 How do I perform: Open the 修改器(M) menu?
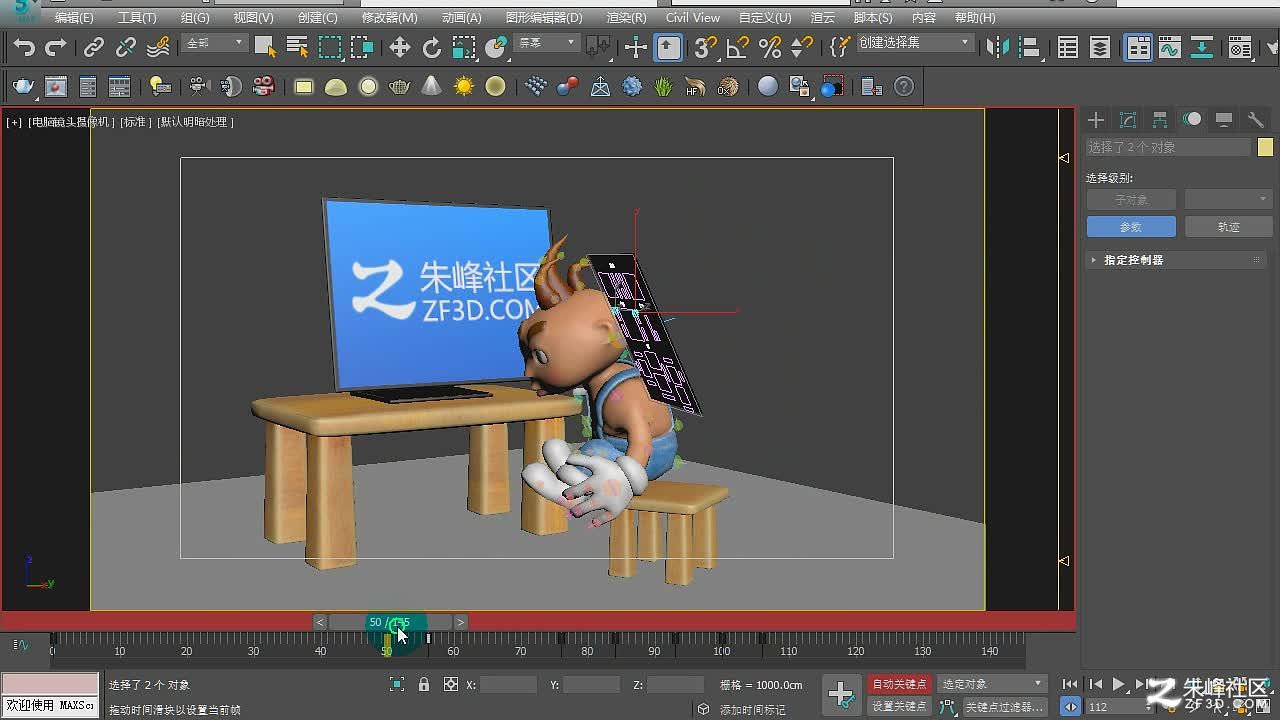389,18
